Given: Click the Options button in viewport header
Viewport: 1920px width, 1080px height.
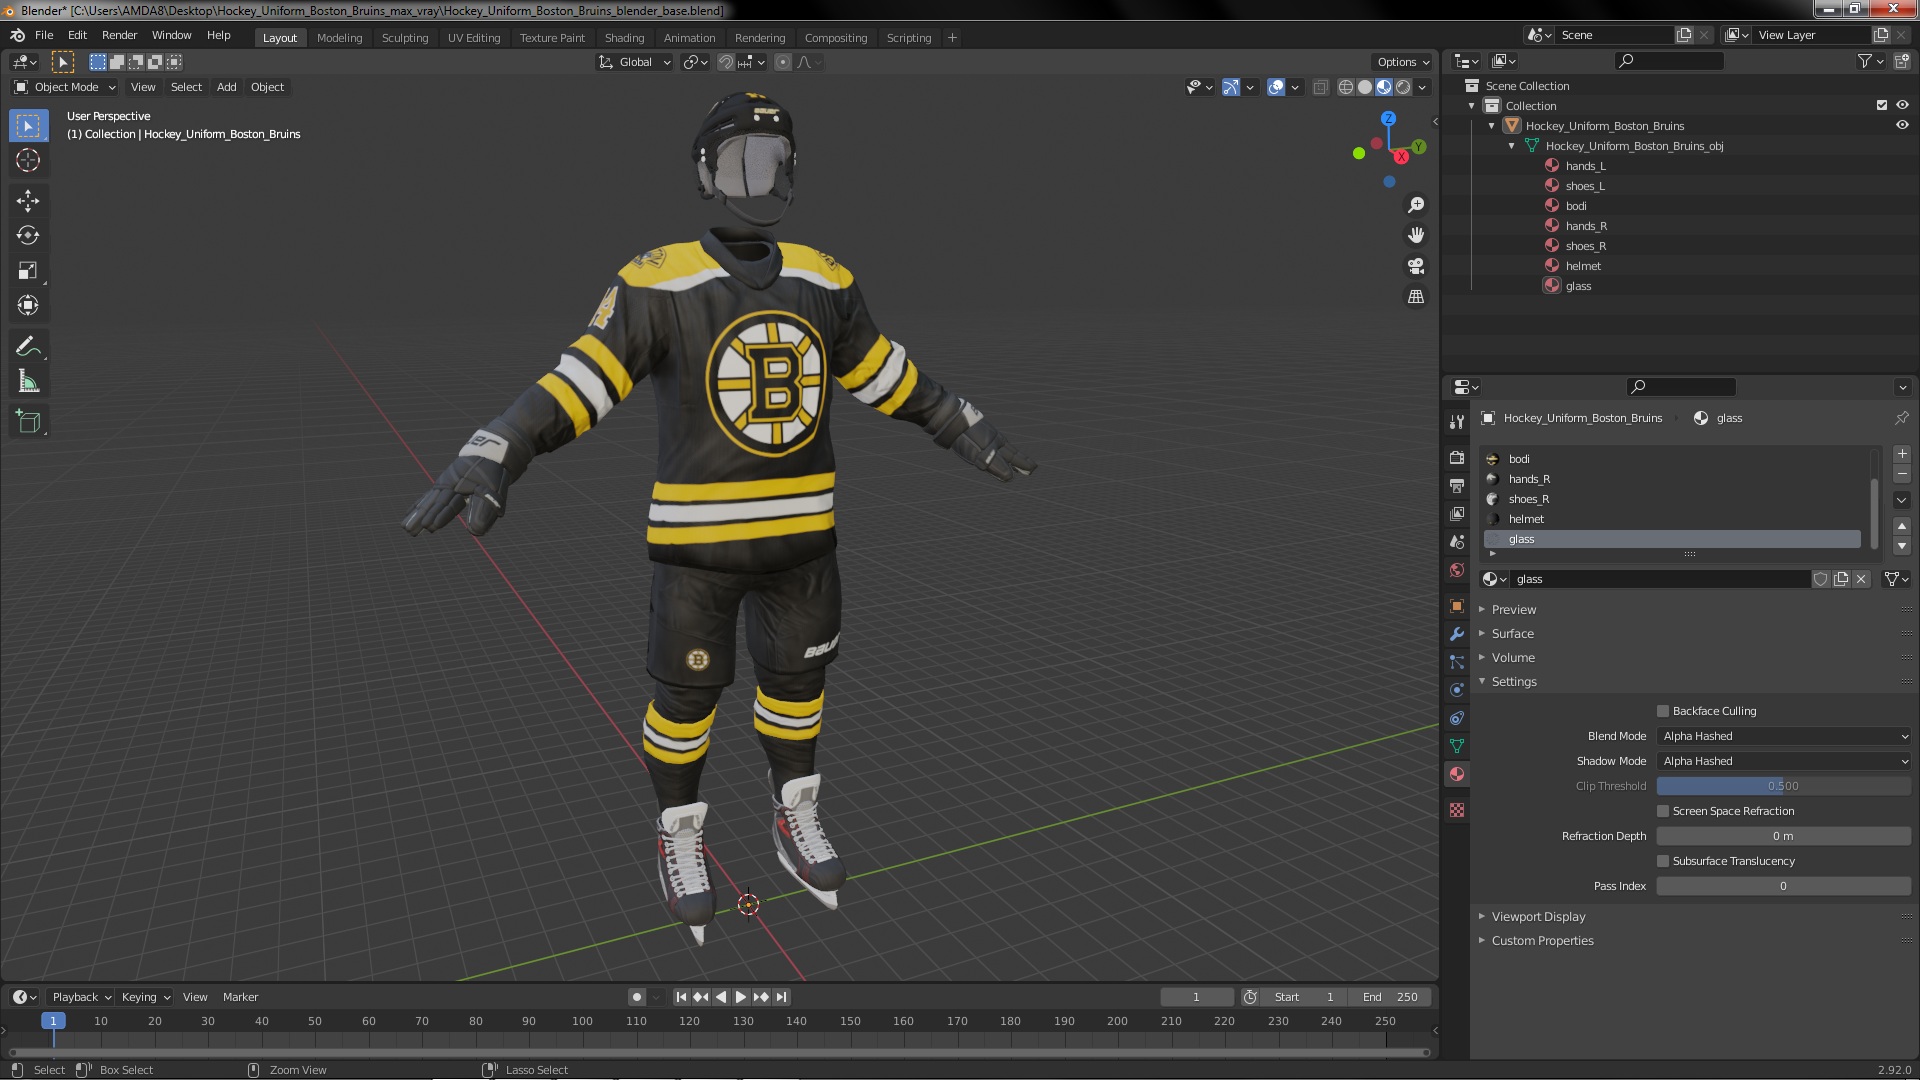Looking at the screenshot, I should tap(1403, 62).
